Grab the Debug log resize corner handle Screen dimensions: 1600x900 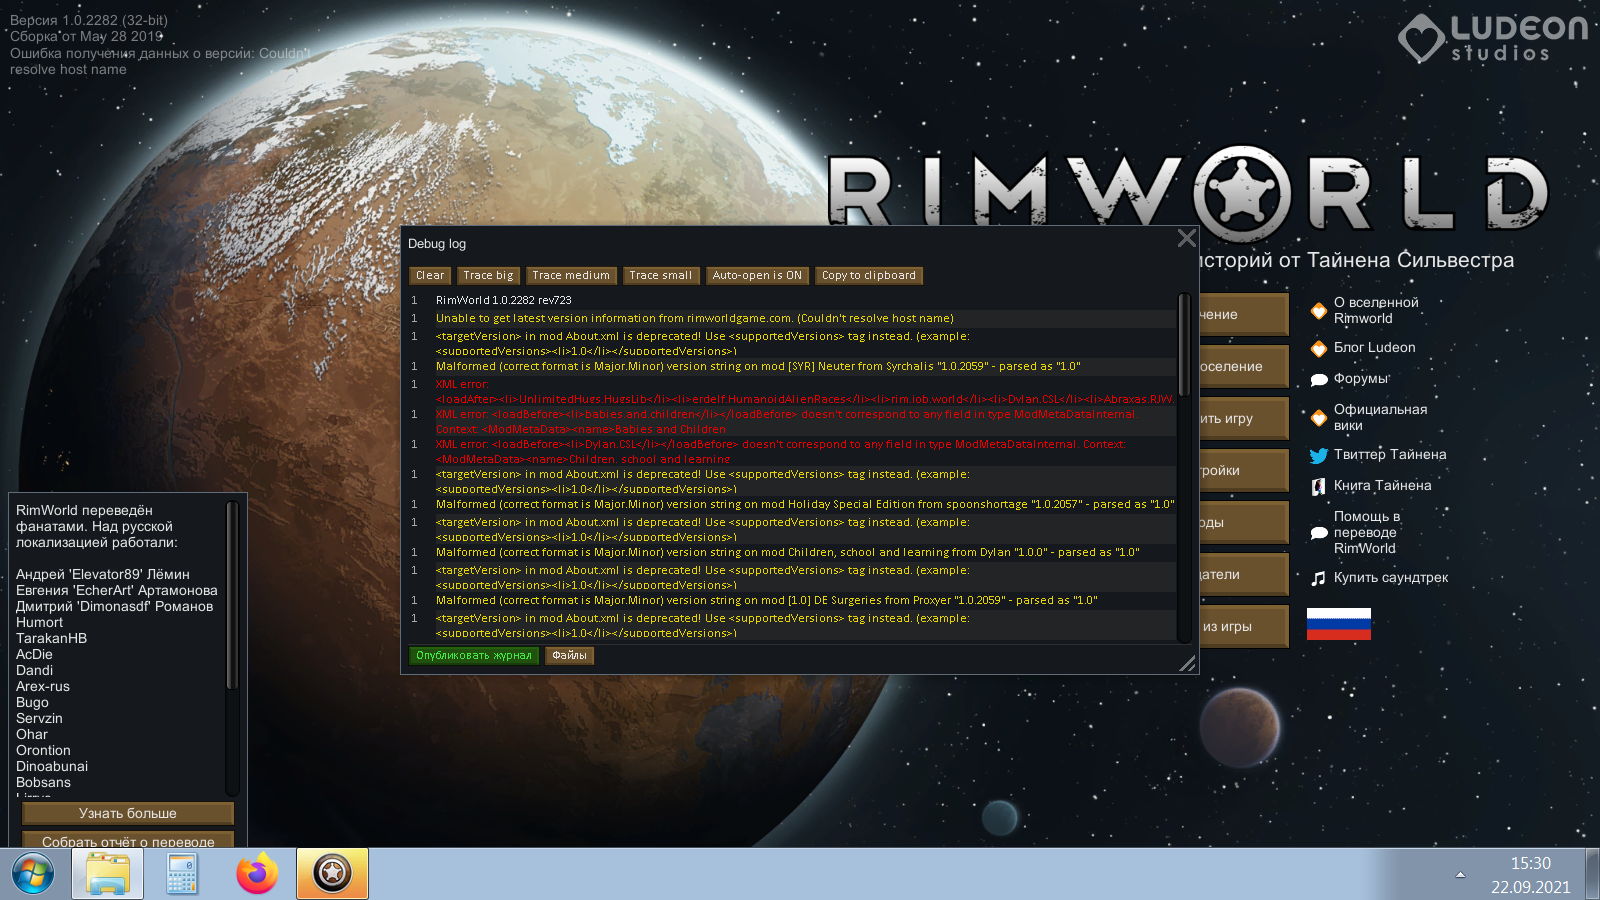[x=1188, y=663]
